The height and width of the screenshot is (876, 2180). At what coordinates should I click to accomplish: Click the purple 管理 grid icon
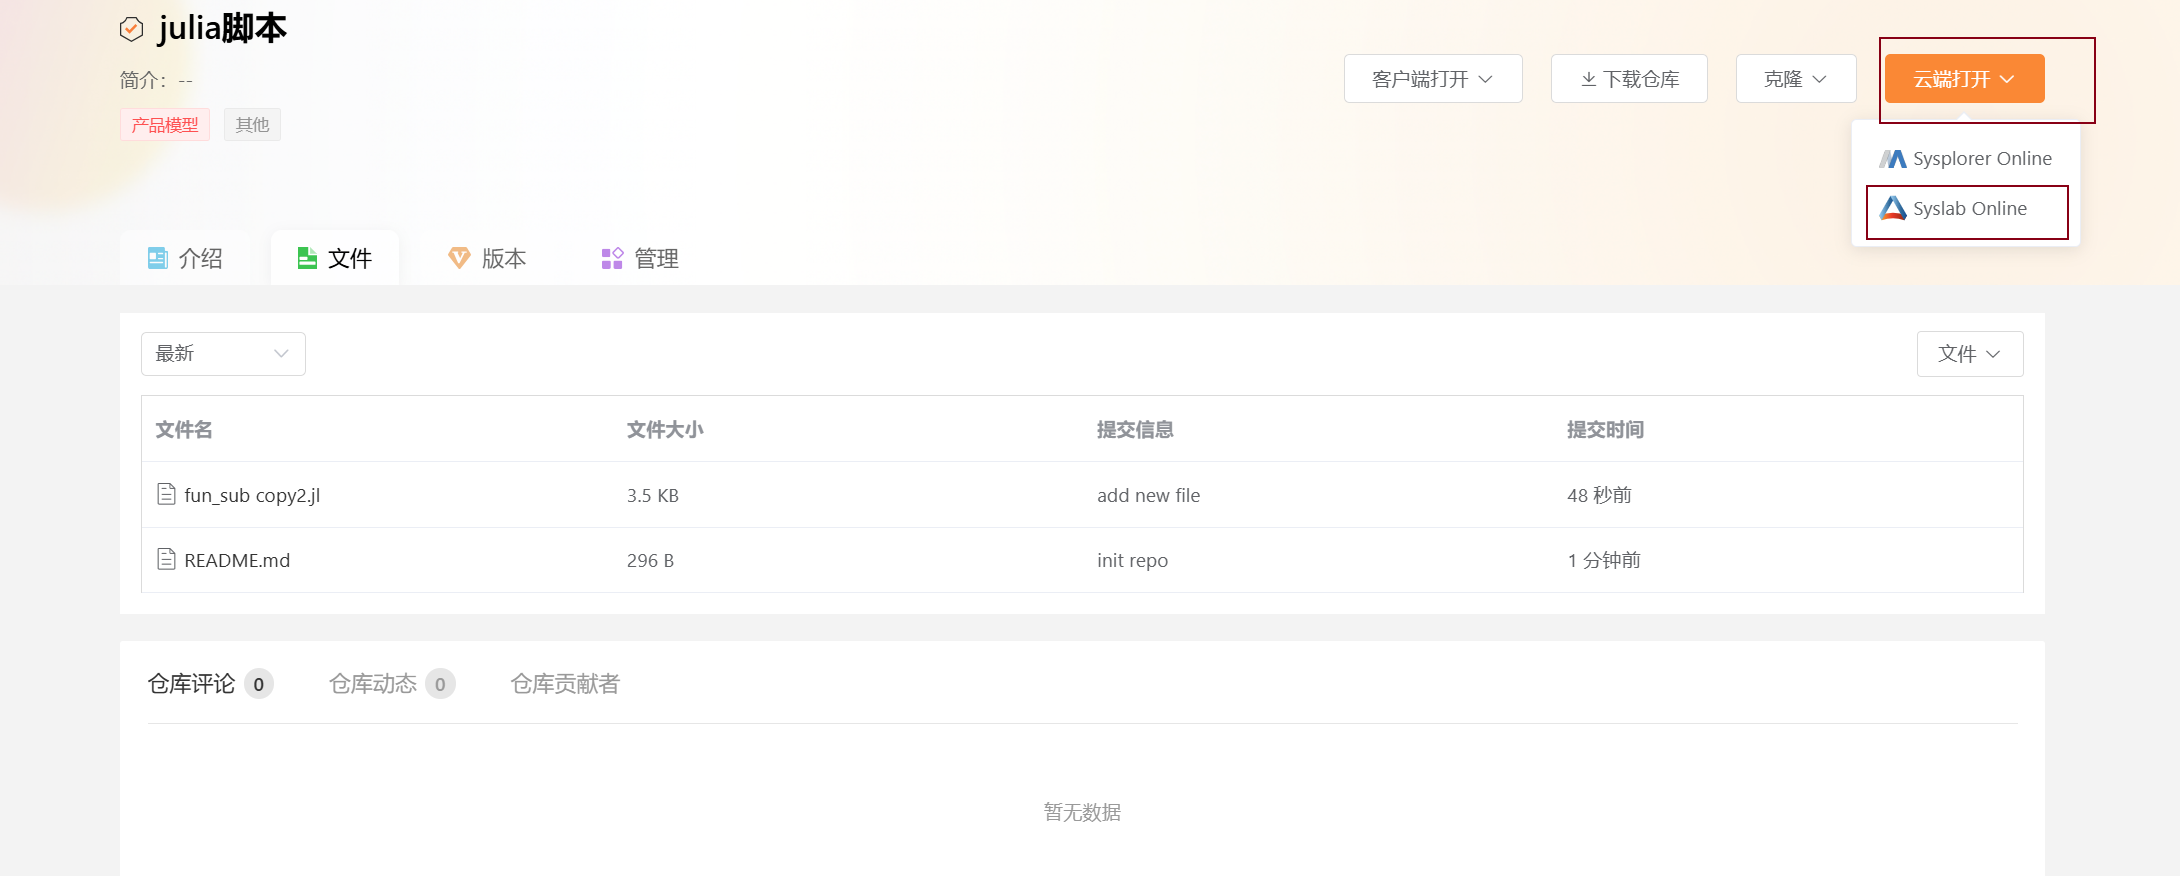pyautogui.click(x=612, y=259)
